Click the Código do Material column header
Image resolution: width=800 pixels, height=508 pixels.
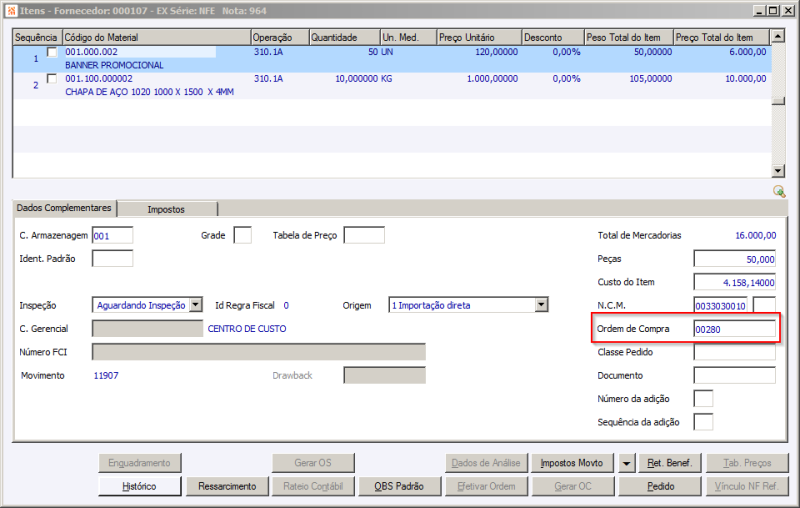pyautogui.click(x=157, y=37)
